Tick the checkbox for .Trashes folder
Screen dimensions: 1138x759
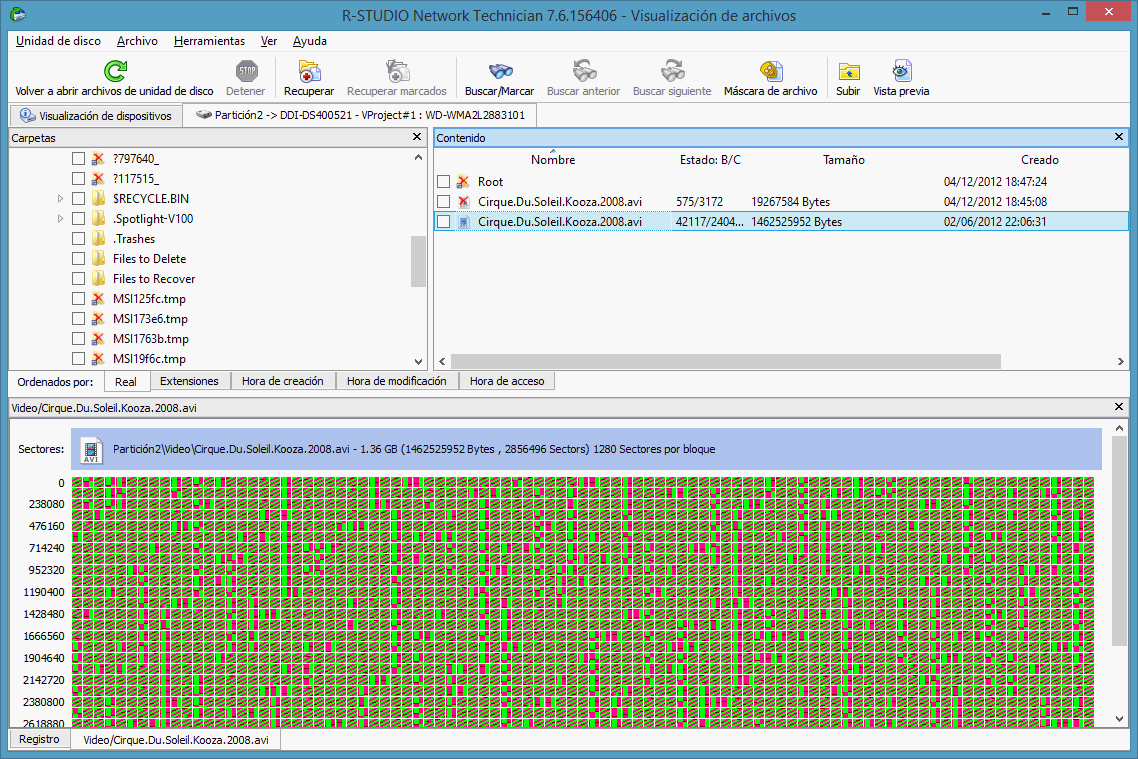(79, 239)
